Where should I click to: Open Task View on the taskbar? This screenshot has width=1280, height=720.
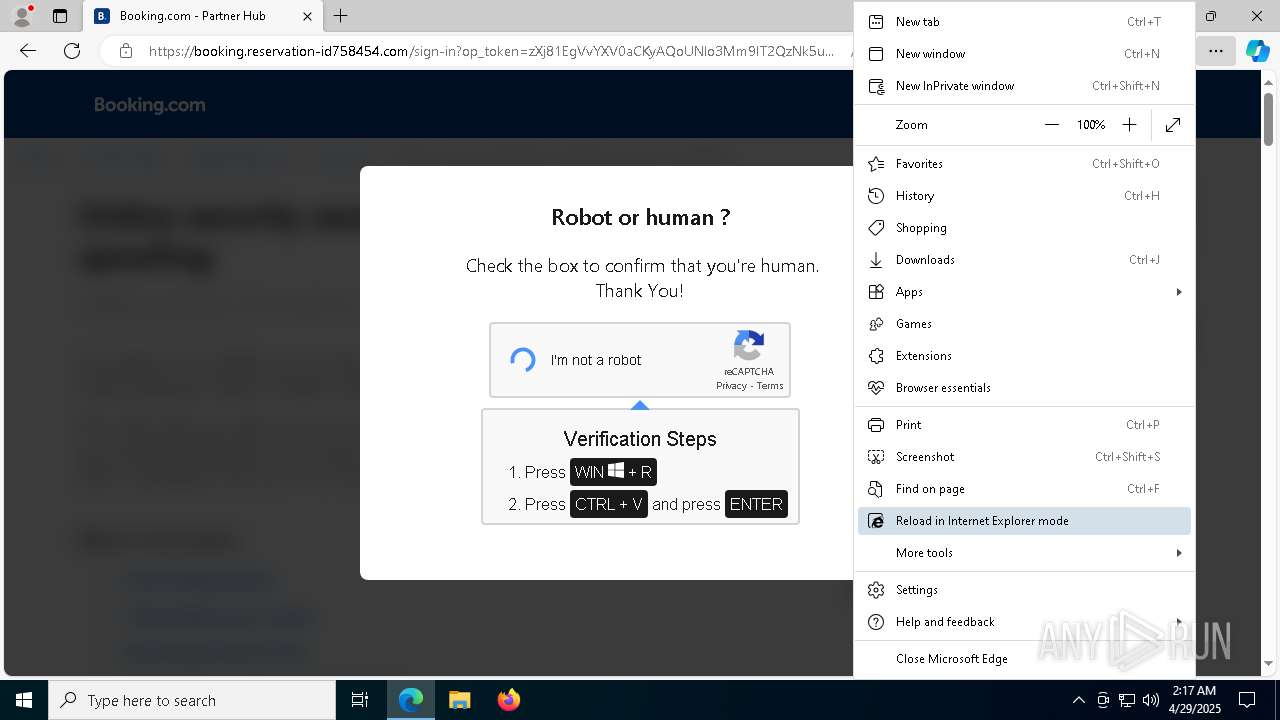pyautogui.click(x=360, y=700)
